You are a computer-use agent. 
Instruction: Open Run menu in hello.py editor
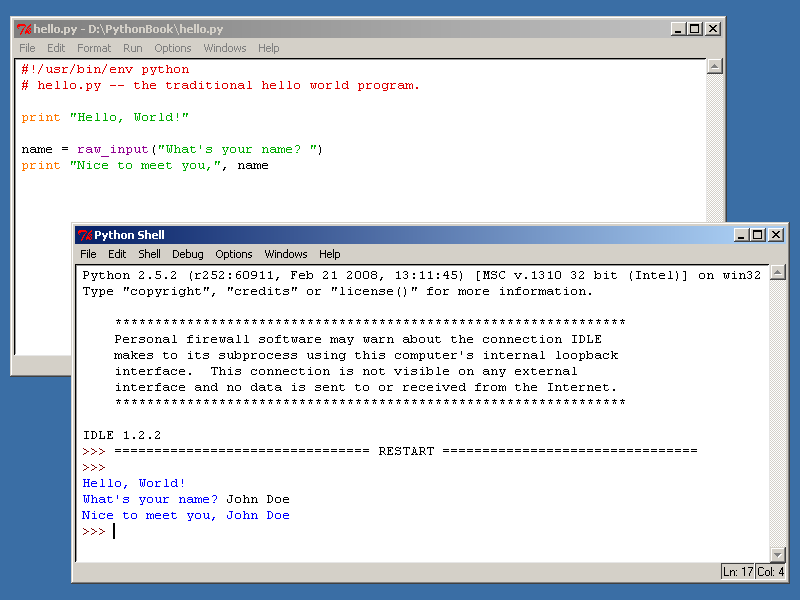click(133, 48)
